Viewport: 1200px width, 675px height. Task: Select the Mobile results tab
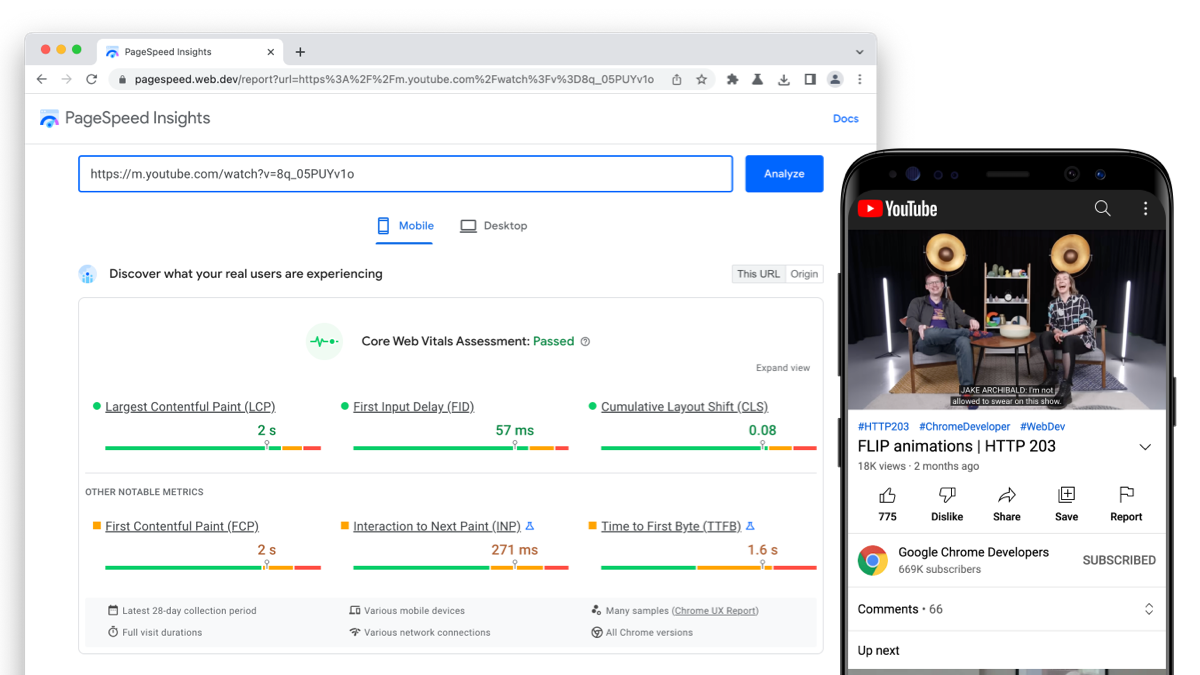(404, 225)
